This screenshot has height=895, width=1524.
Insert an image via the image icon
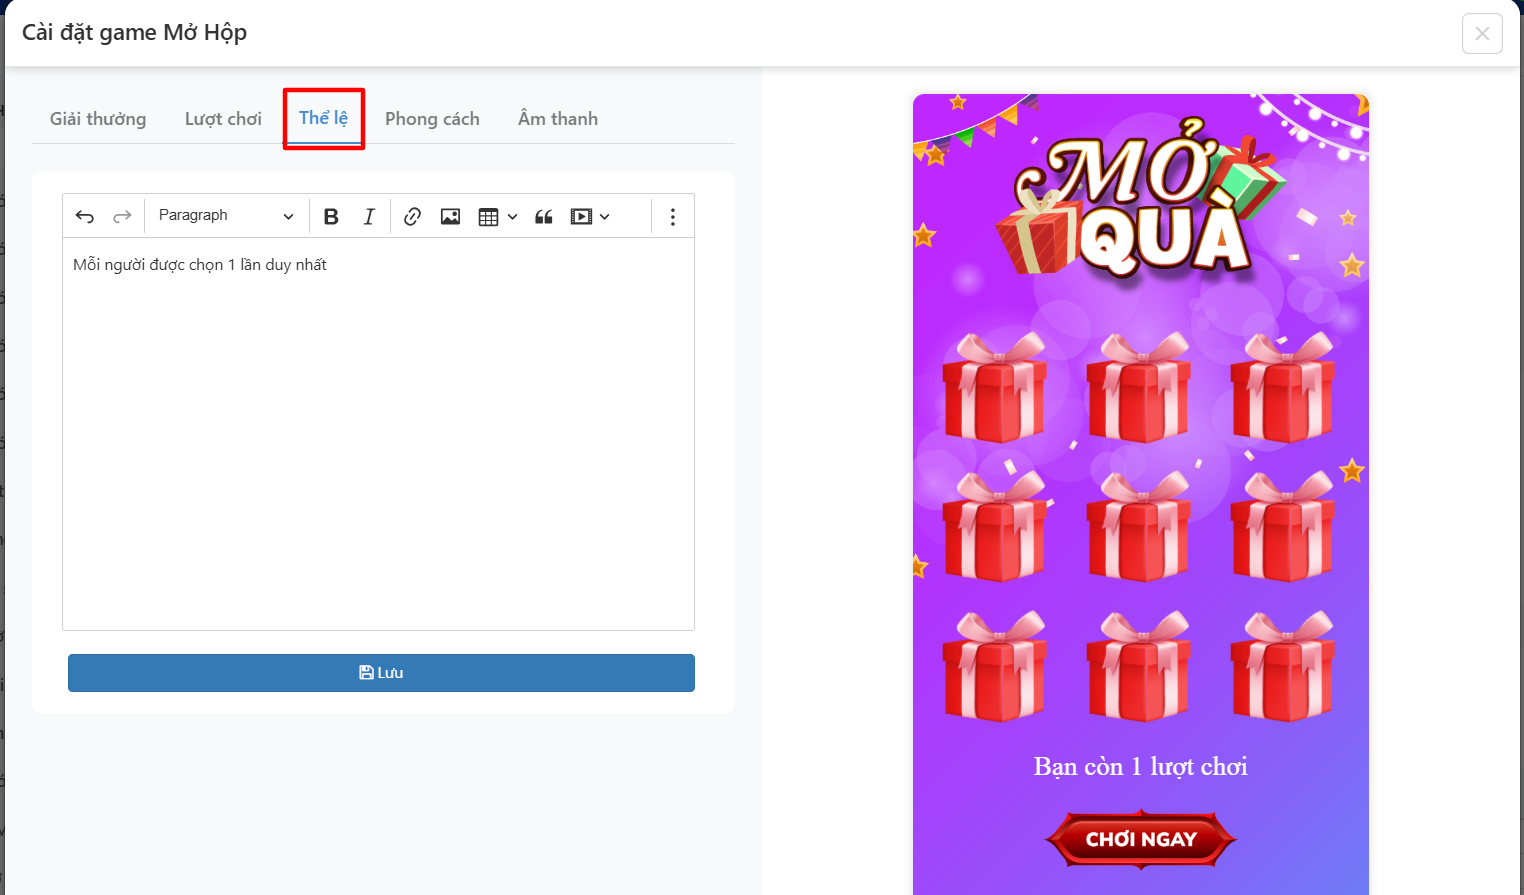tap(449, 215)
